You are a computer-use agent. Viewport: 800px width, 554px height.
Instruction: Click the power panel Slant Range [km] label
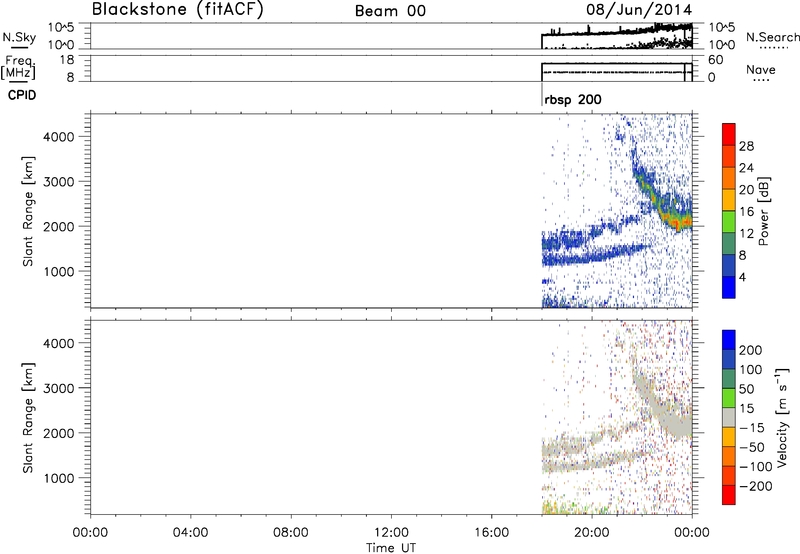click(x=28, y=211)
